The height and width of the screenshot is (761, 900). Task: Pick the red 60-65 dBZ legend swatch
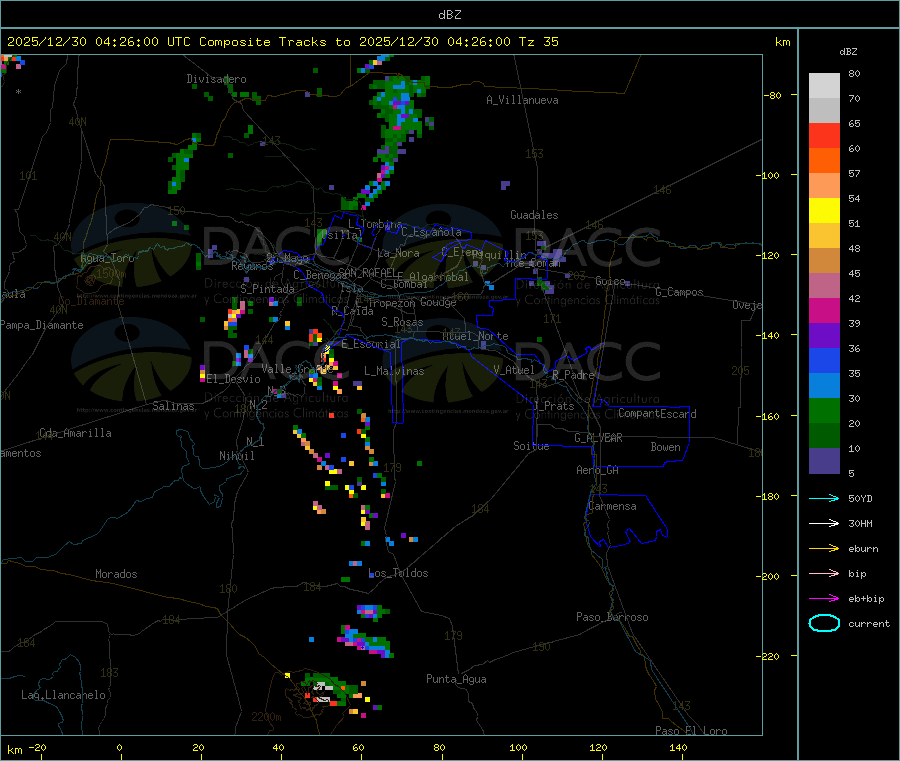[824, 135]
